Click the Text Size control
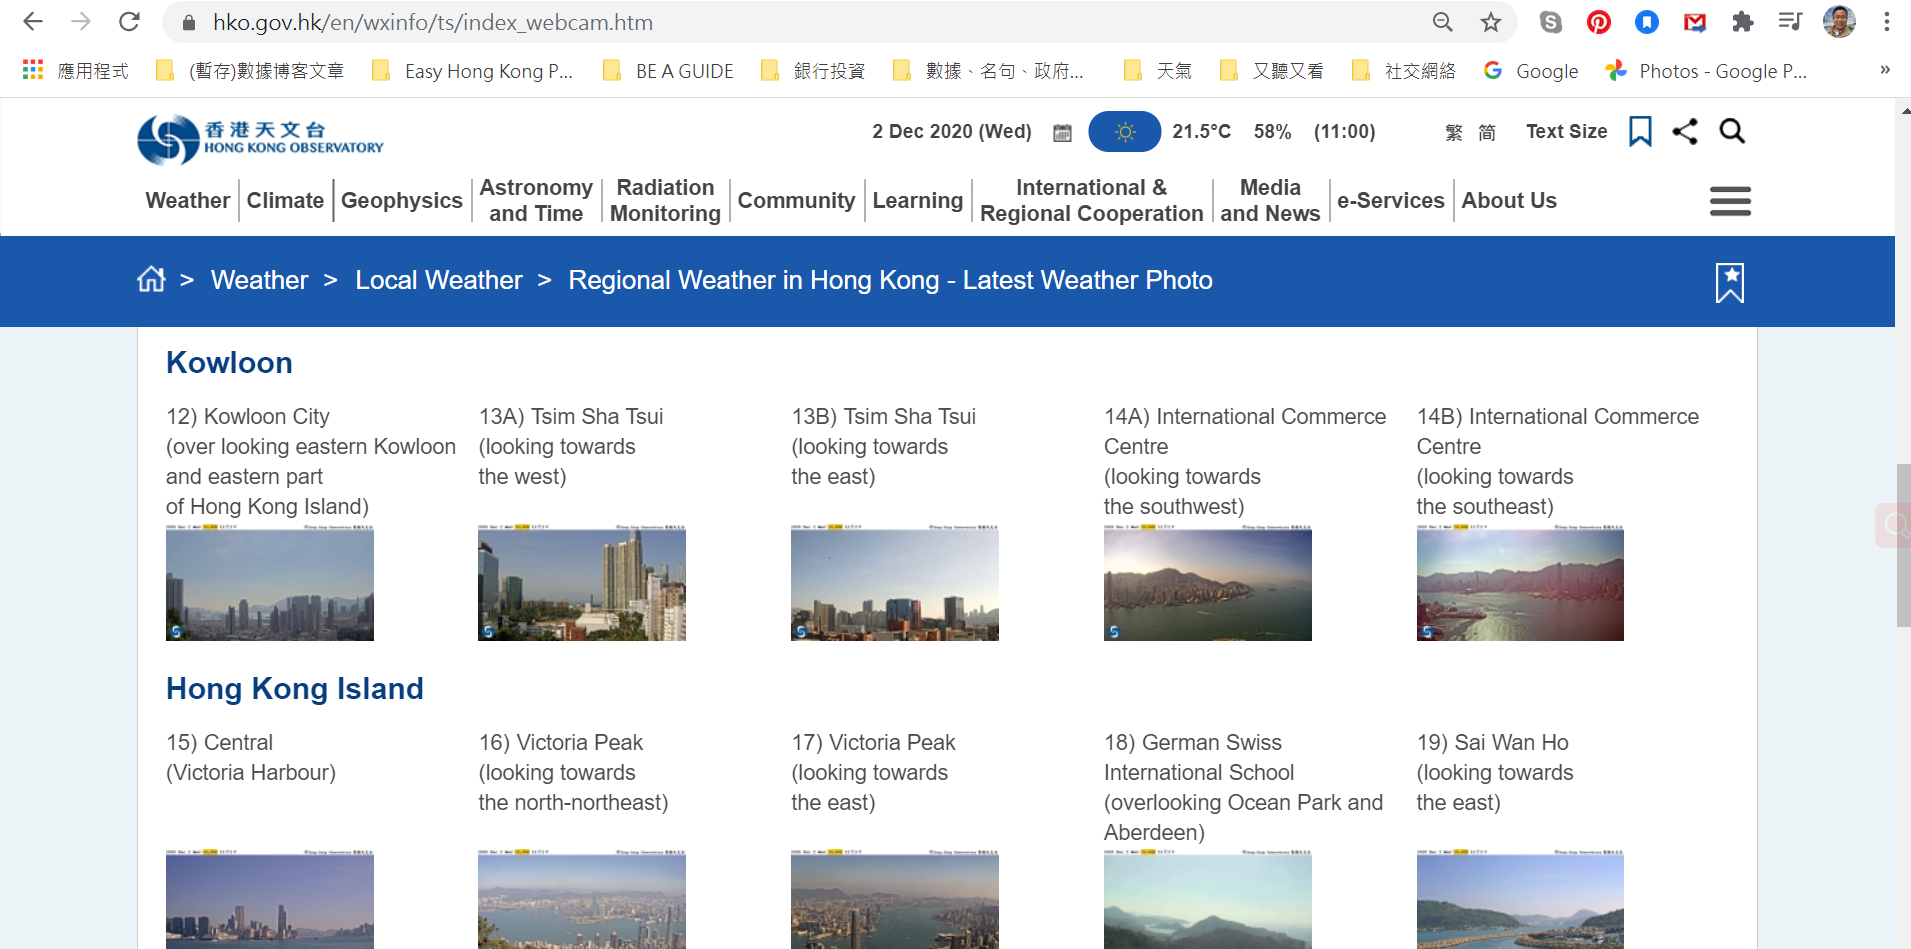The width and height of the screenshot is (1911, 949). coord(1566,131)
